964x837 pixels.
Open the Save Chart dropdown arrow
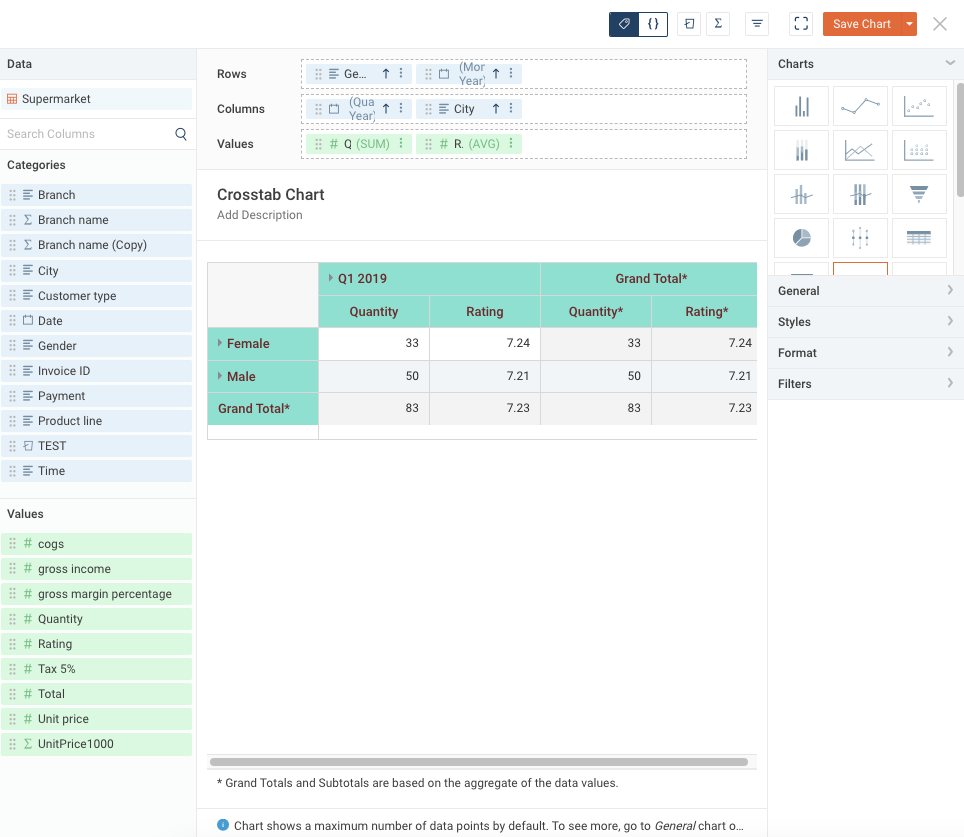[908, 24]
